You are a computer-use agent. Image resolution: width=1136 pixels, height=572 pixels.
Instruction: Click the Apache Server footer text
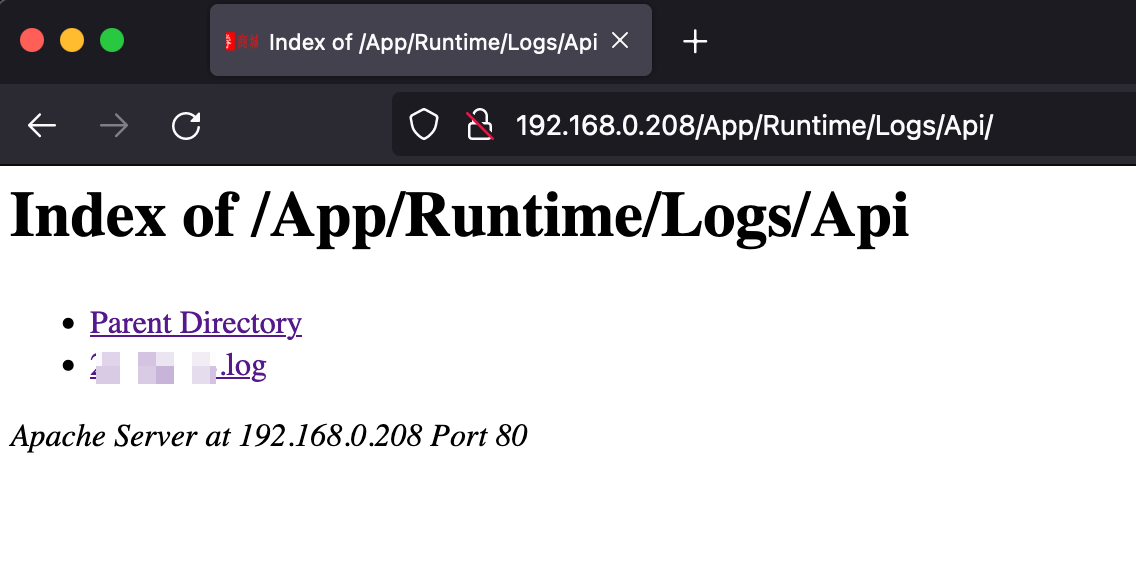[x=268, y=436]
